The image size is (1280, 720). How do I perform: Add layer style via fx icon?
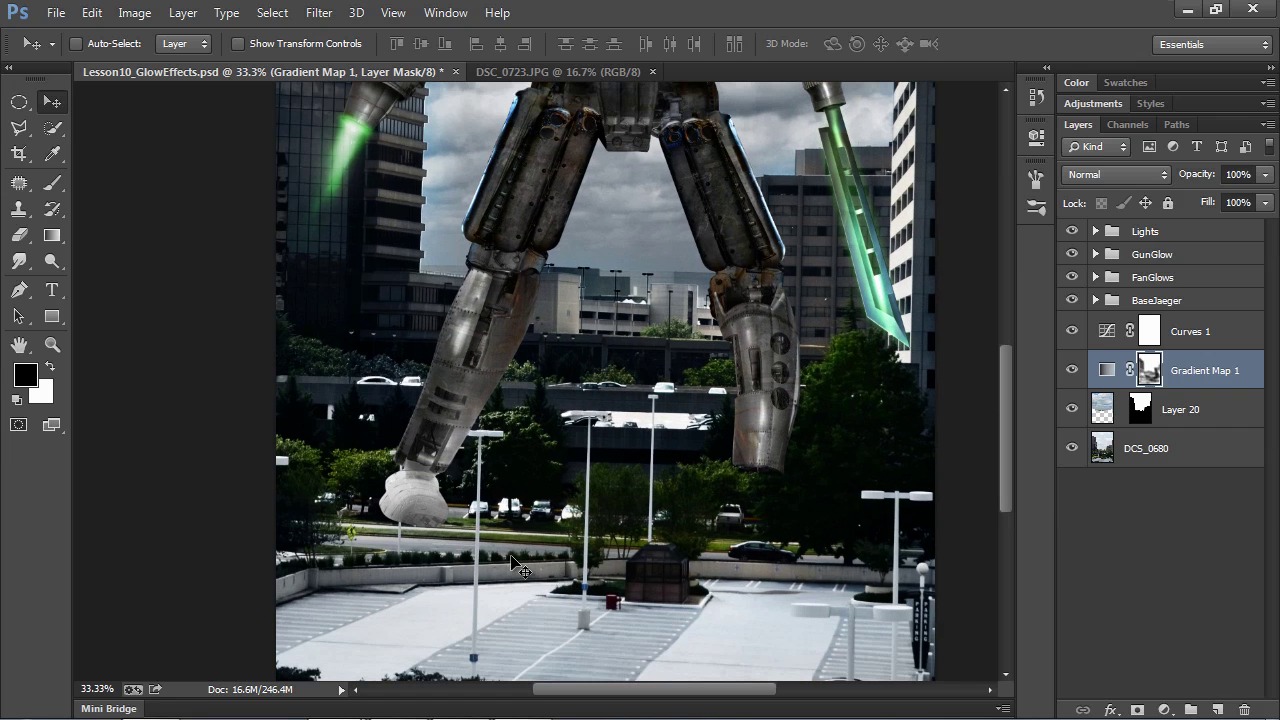point(1110,710)
